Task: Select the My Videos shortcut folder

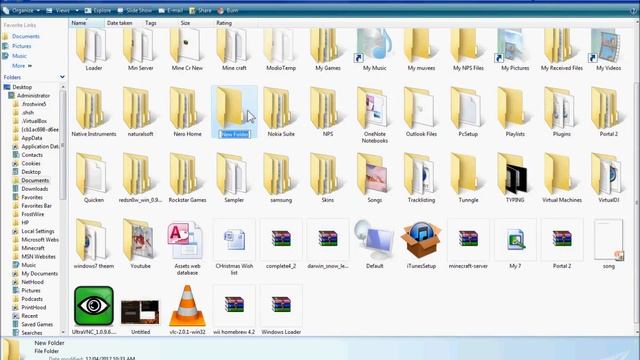Action: point(608,49)
